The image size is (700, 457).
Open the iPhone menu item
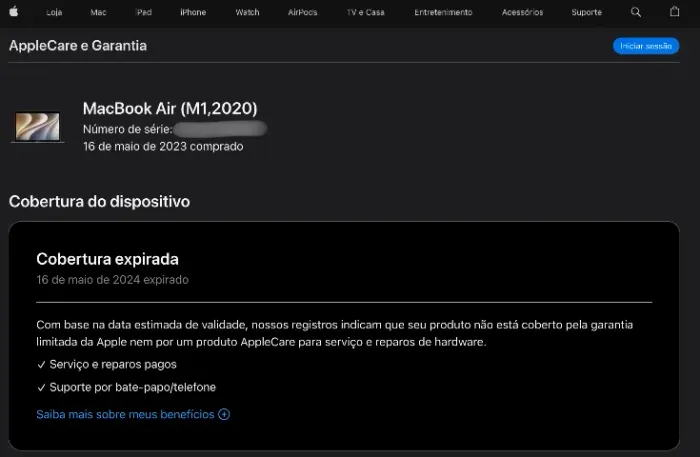click(x=193, y=12)
